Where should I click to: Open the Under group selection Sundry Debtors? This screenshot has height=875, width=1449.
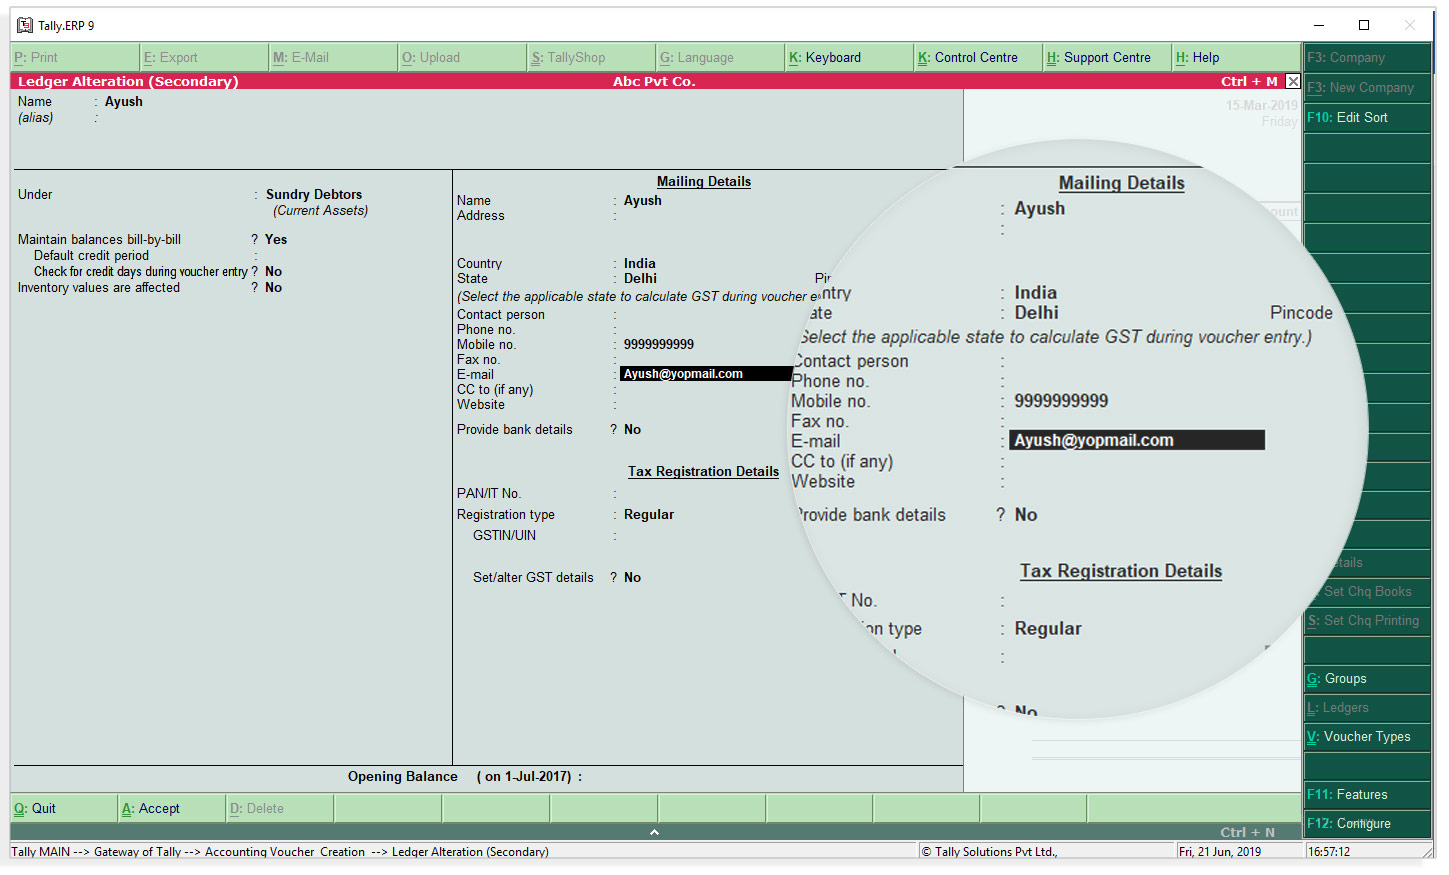(x=314, y=195)
